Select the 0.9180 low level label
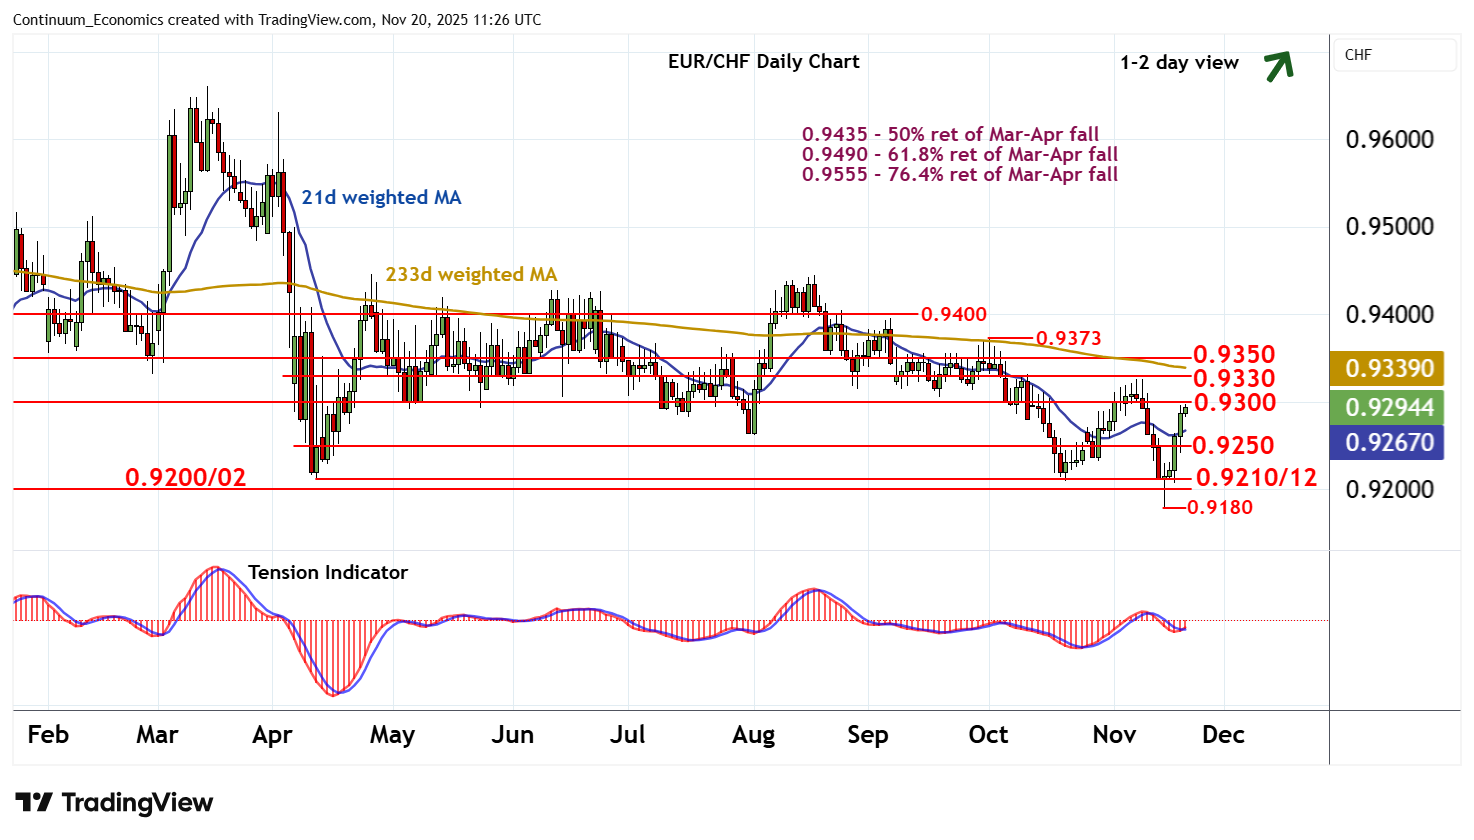This screenshot has width=1474, height=840. 1219,508
